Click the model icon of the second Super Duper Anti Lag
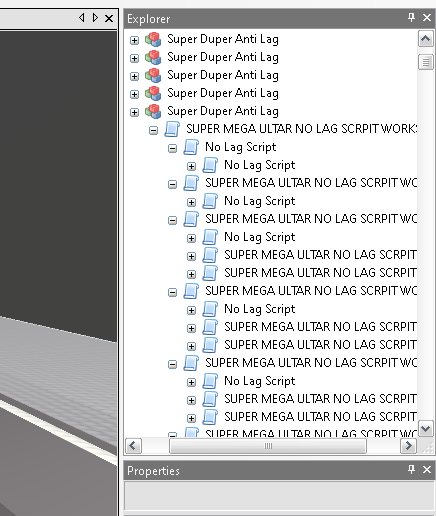436x516 pixels. coord(153,57)
